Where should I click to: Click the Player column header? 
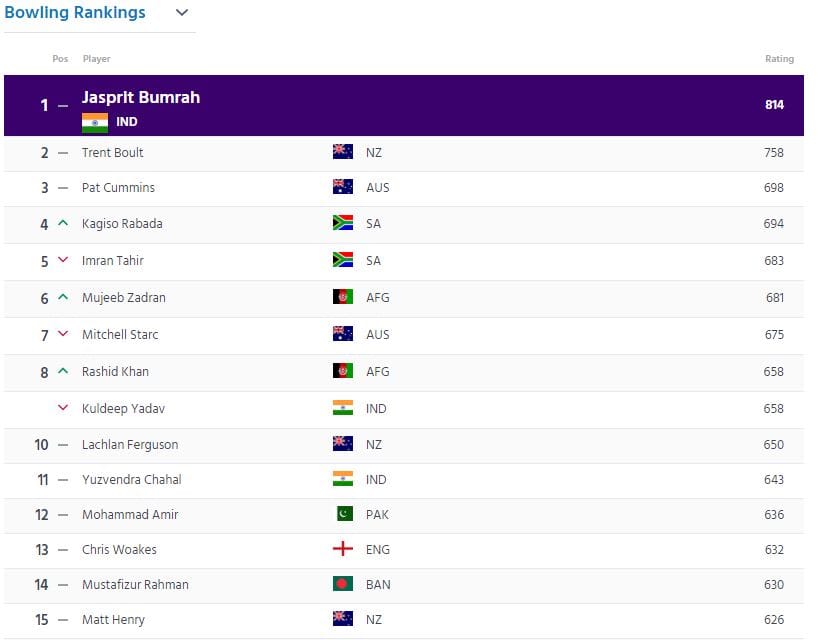point(96,59)
